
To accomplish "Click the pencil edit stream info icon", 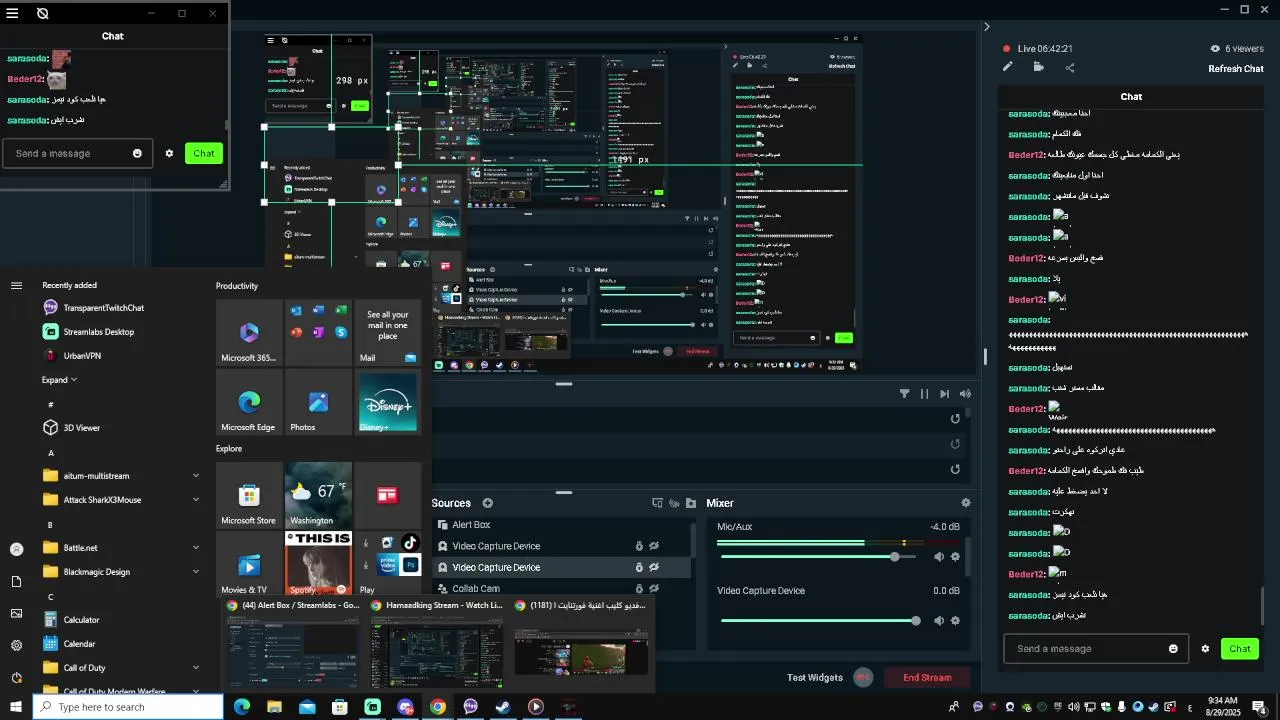I will coord(1008,67).
